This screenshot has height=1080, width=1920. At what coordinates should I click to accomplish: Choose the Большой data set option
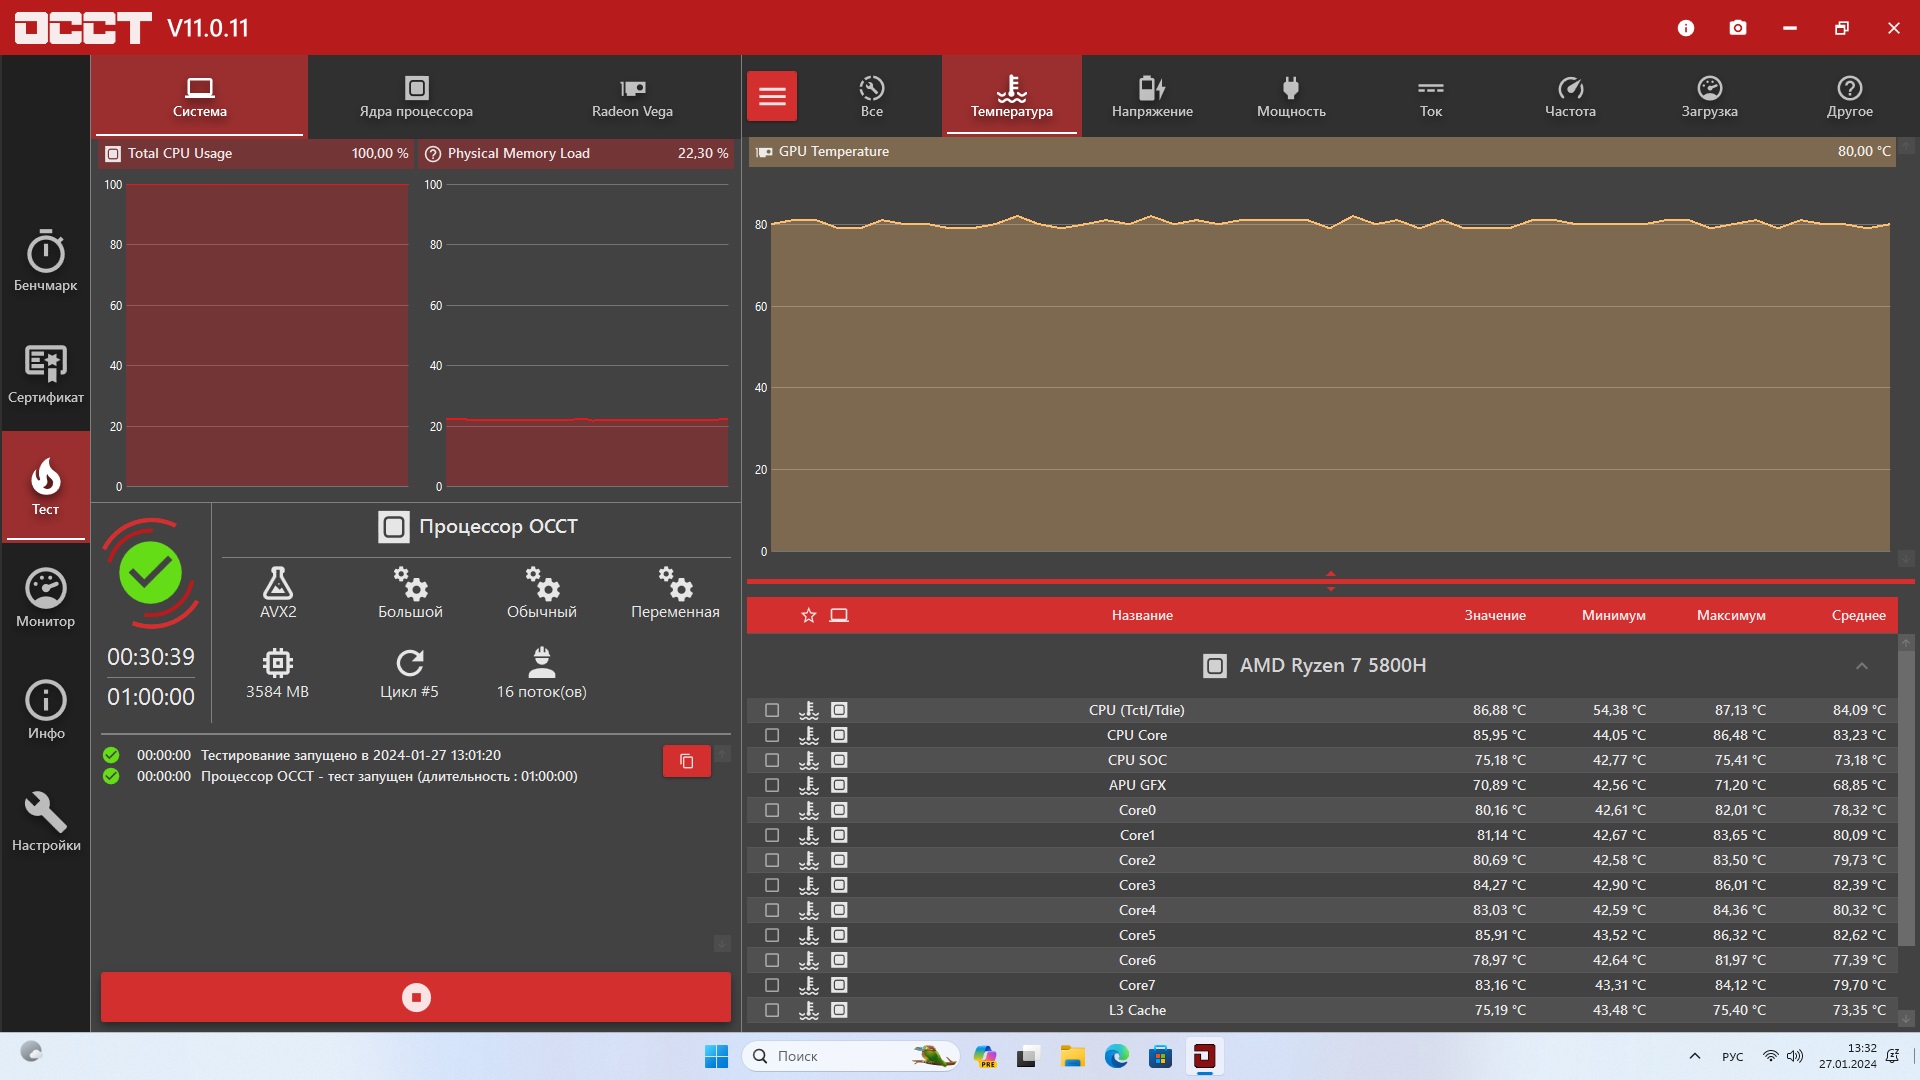tap(410, 592)
